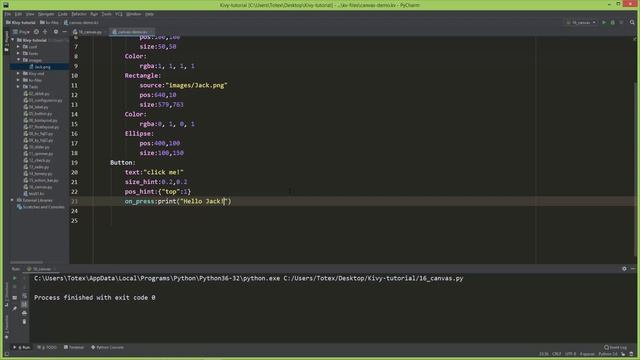The height and width of the screenshot is (360, 640).
Task: Toggle the 1: Project side tab
Action: [x=6, y=41]
